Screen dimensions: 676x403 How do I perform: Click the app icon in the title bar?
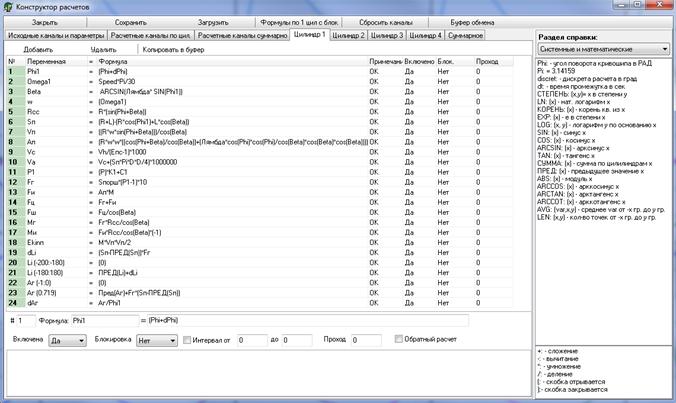coord(8,6)
